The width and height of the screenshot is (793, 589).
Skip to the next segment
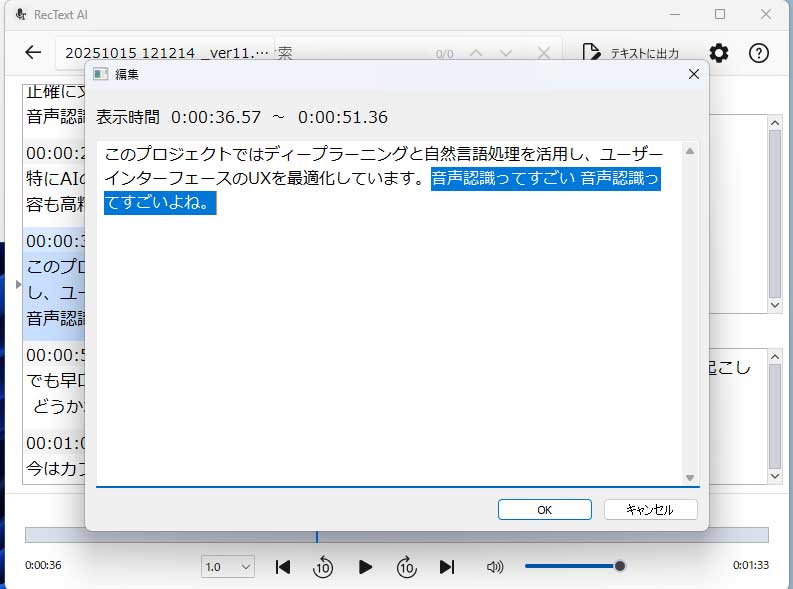pos(447,567)
